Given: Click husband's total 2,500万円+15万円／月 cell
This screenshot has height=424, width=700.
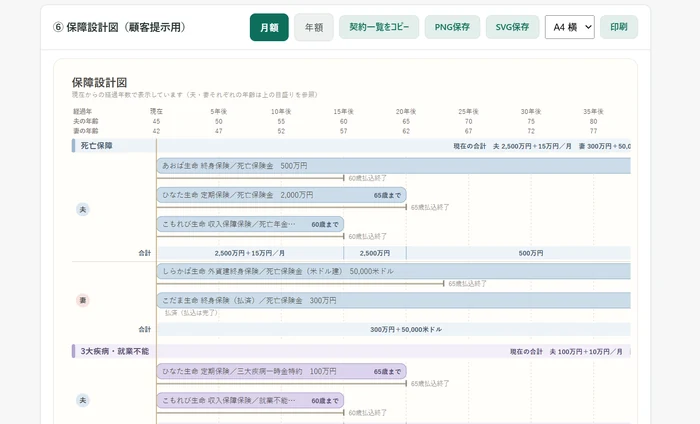Looking at the screenshot, I should tap(250, 253).
